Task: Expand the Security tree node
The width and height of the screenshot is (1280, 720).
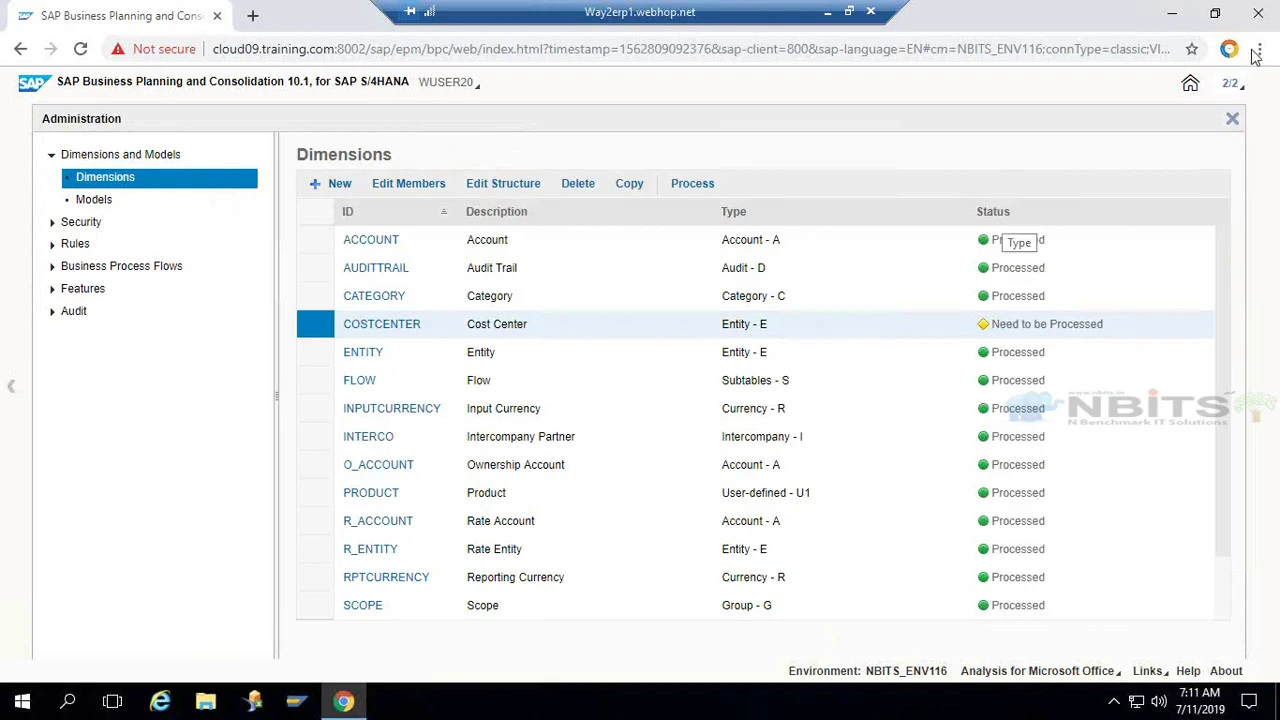Action: (52, 222)
